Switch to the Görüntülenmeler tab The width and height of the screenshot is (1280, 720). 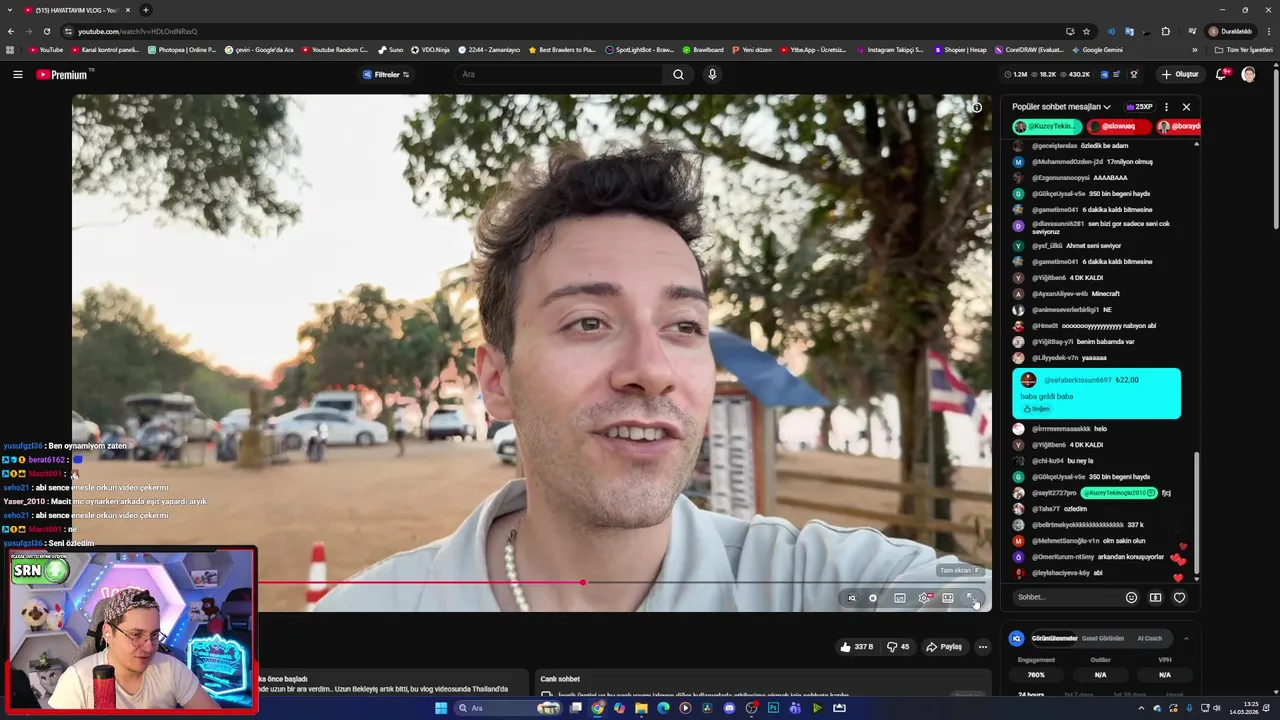[1054, 638]
